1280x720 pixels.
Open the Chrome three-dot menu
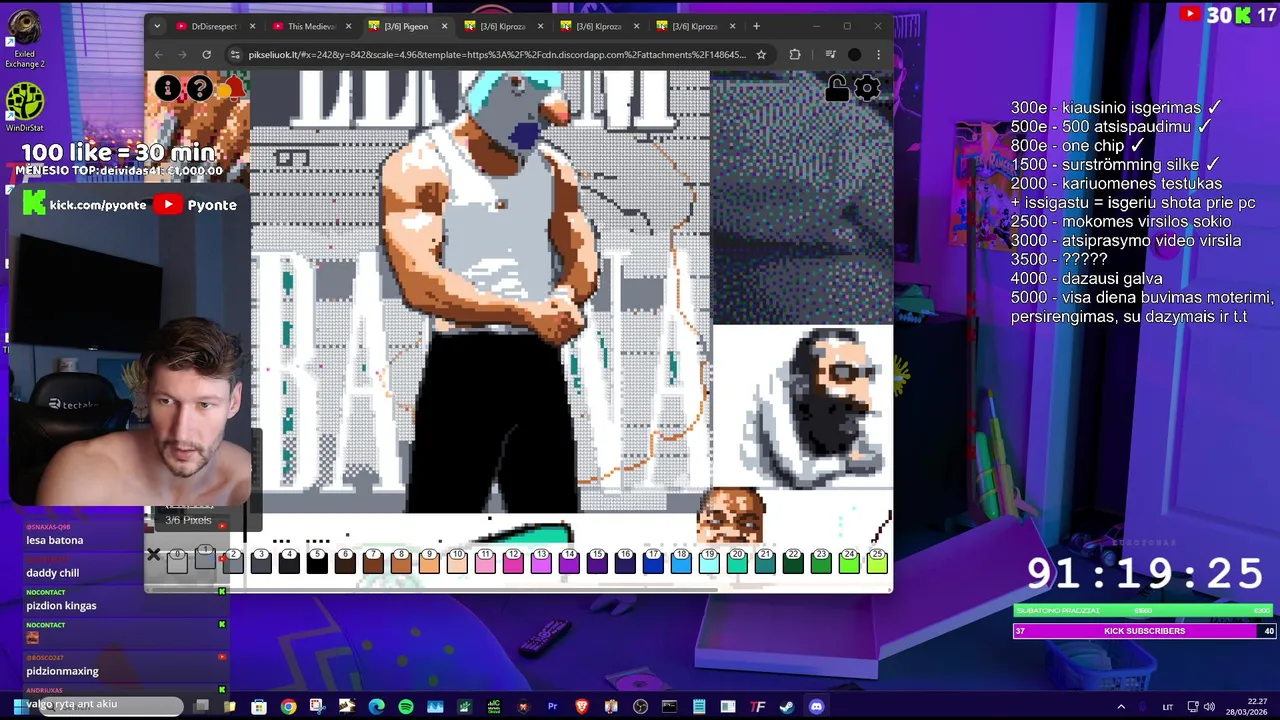point(878,55)
